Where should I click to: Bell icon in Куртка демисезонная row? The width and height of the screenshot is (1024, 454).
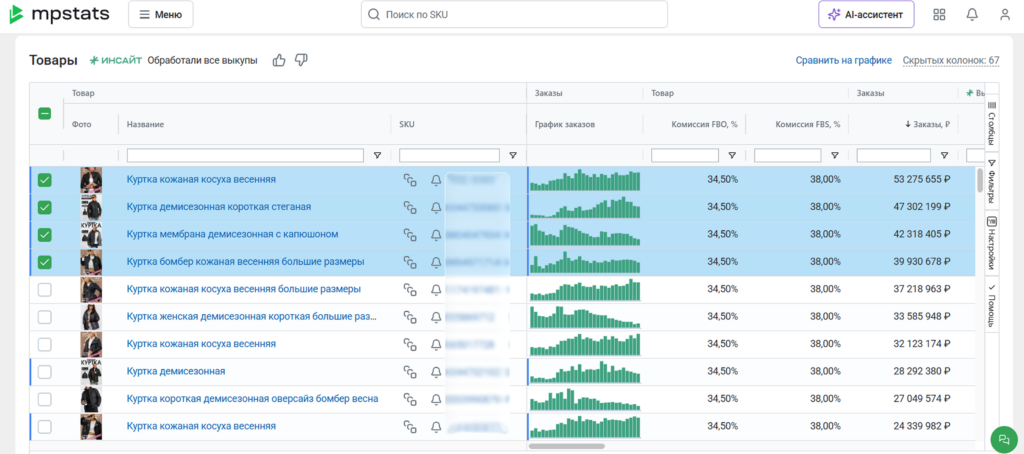tap(436, 372)
